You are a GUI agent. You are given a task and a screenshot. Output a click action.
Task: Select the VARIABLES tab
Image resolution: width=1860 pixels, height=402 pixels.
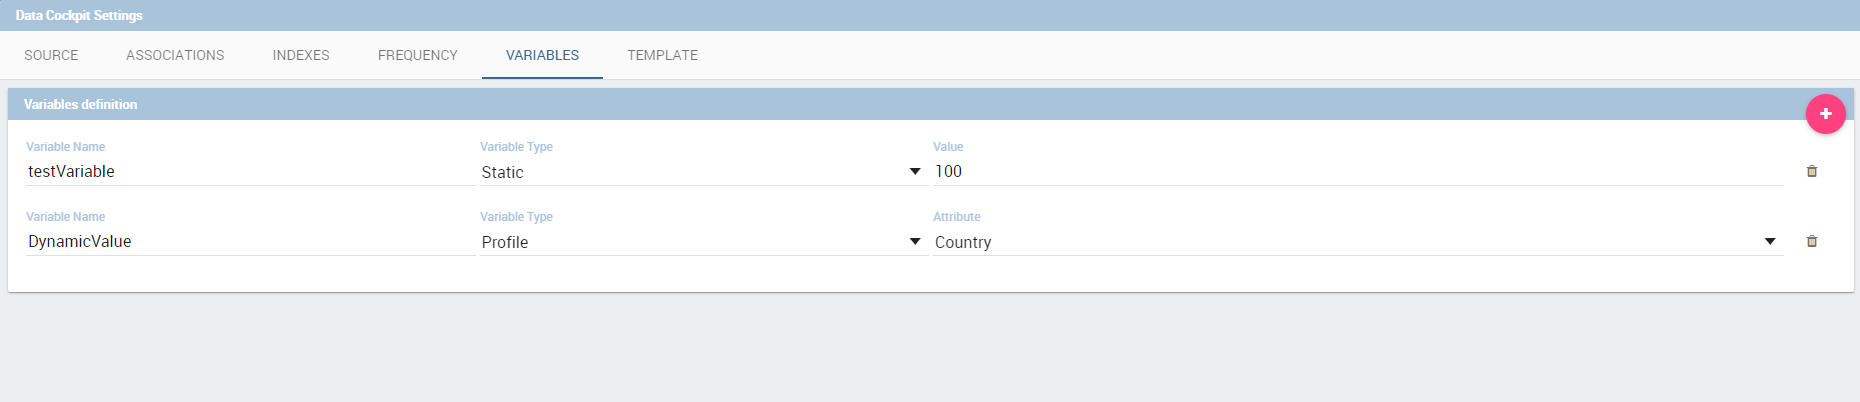coord(542,55)
